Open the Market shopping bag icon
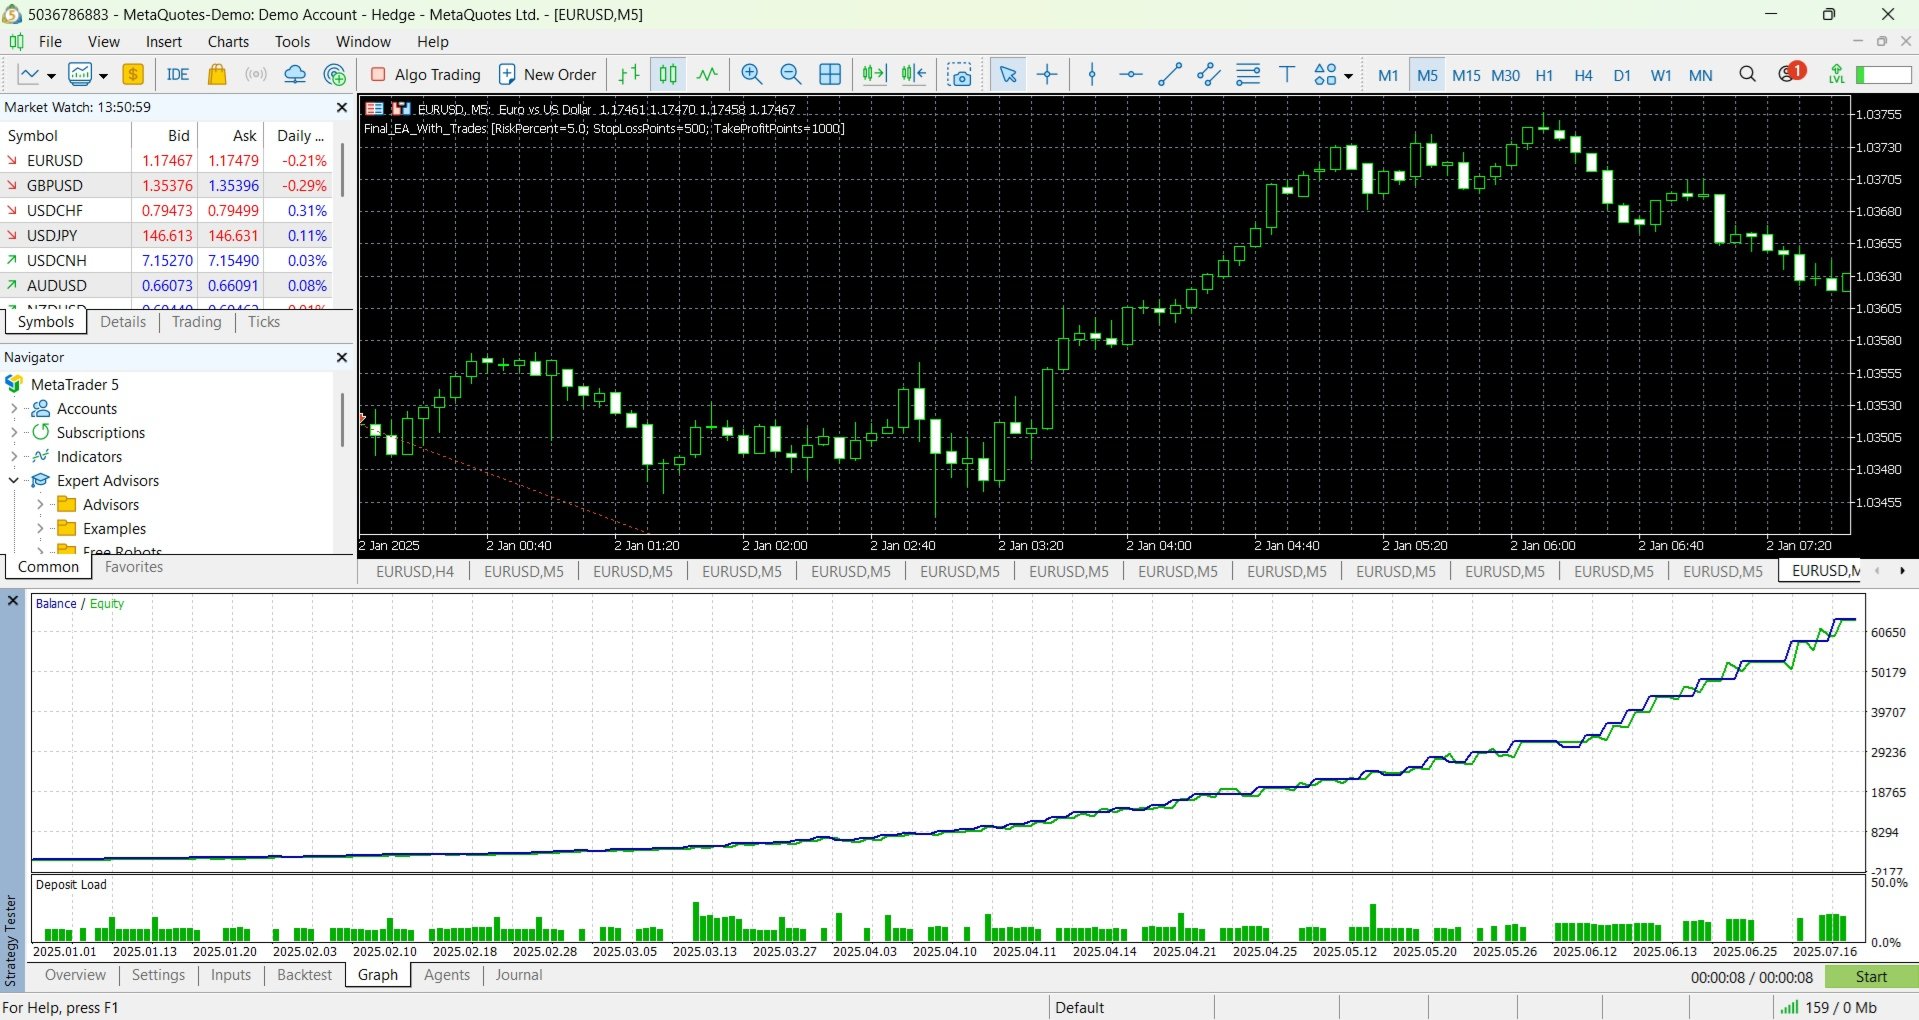 (217, 75)
